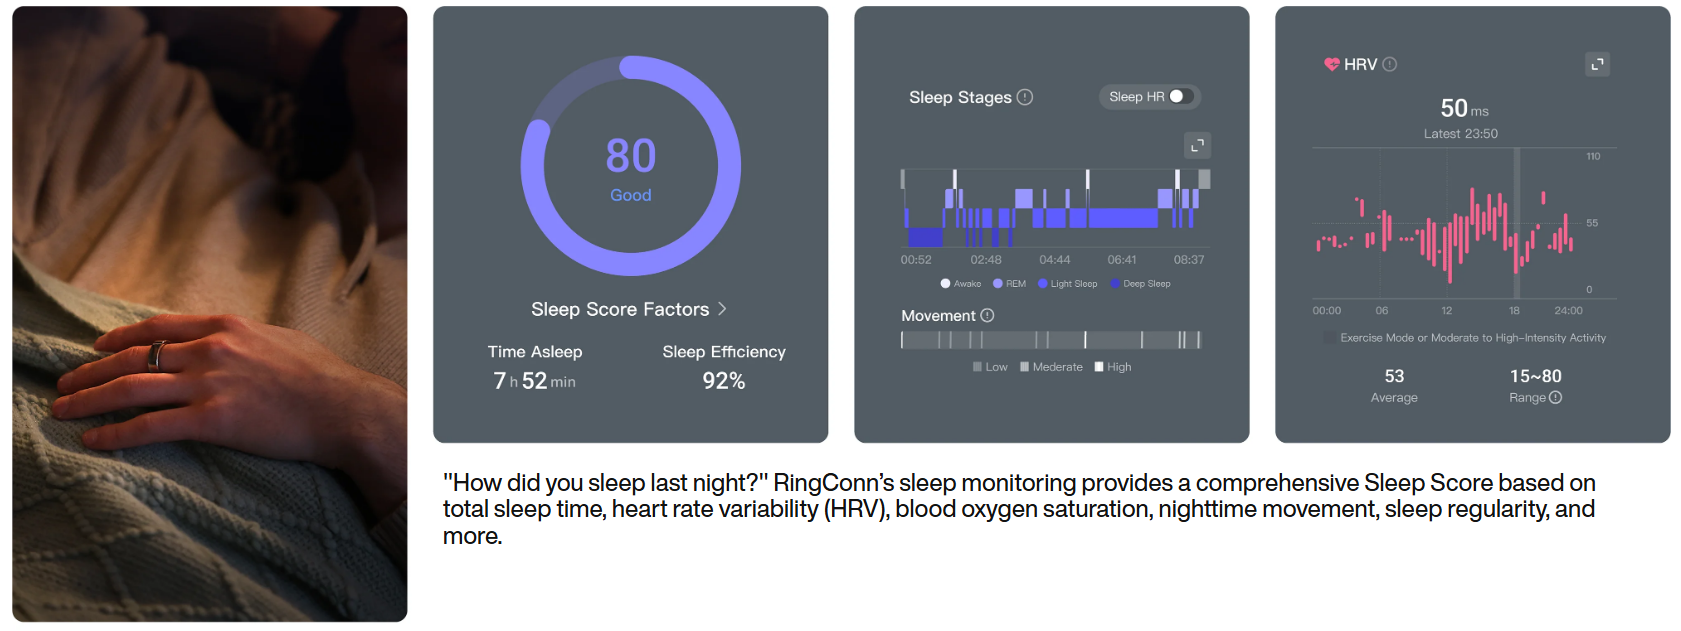Select the Awake legend dot
The width and height of the screenshot is (1681, 631).
pyautogui.click(x=945, y=283)
